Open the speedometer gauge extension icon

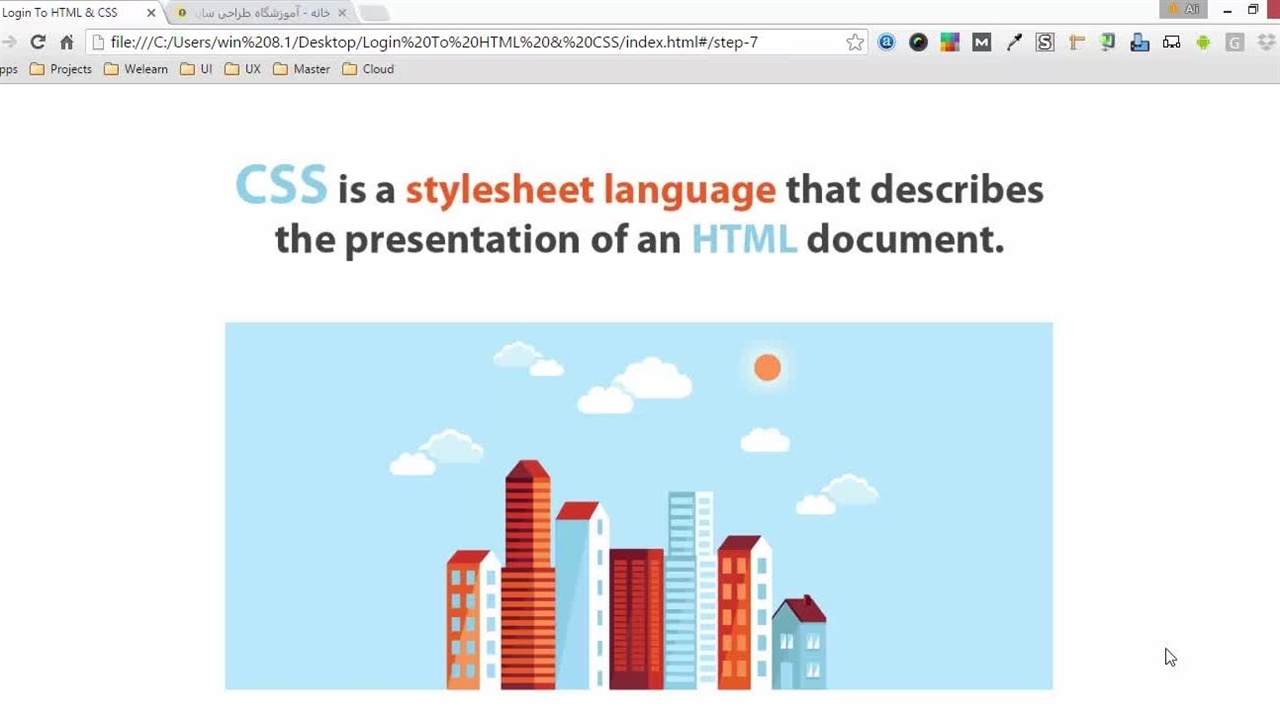918,42
